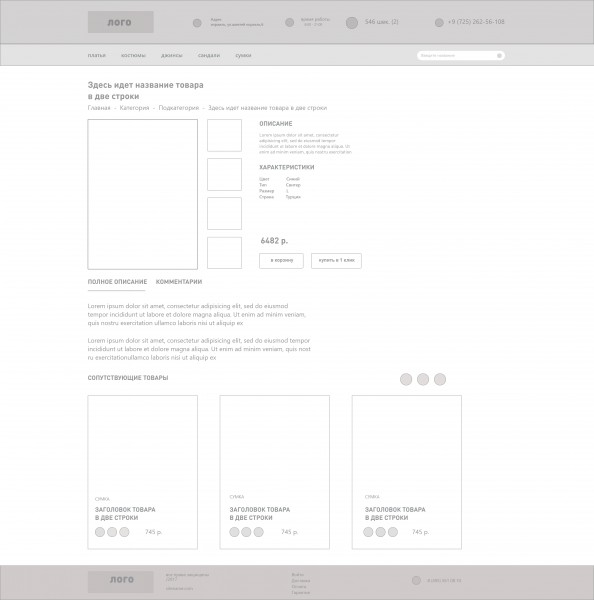
Task: Click the address circle icon in header
Action: tap(197, 23)
